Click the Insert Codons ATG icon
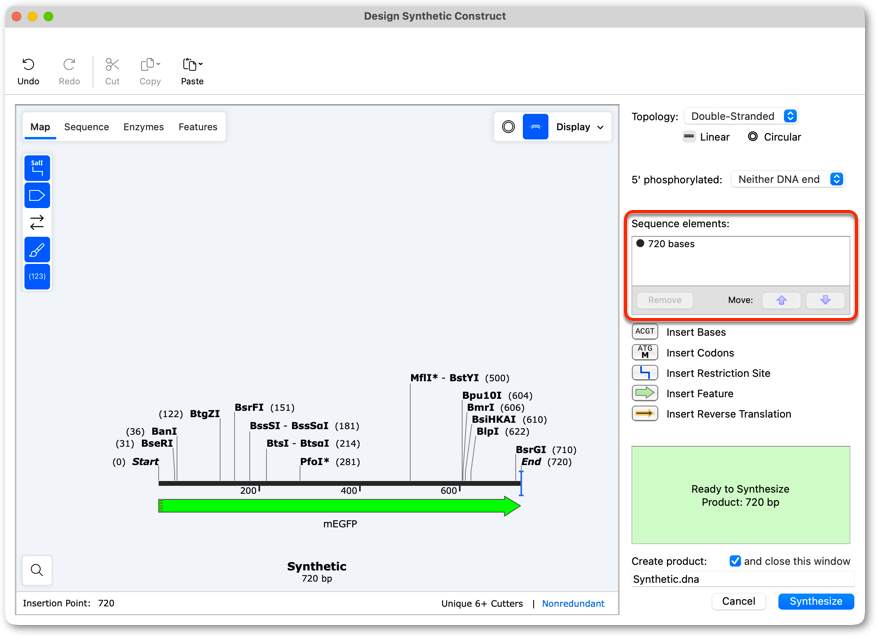 click(x=645, y=352)
